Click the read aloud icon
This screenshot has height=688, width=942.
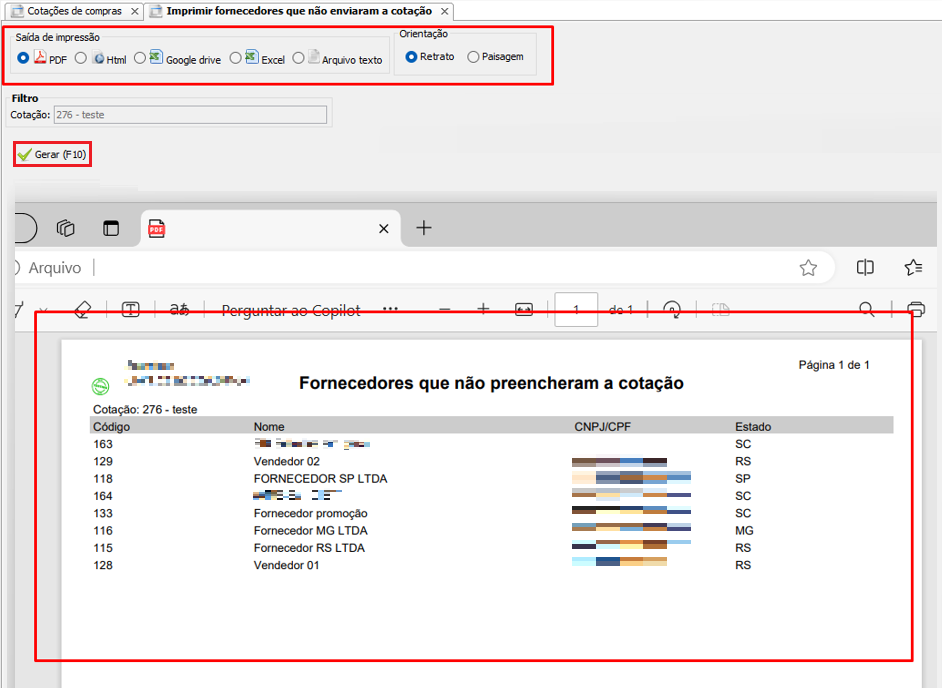tap(179, 310)
